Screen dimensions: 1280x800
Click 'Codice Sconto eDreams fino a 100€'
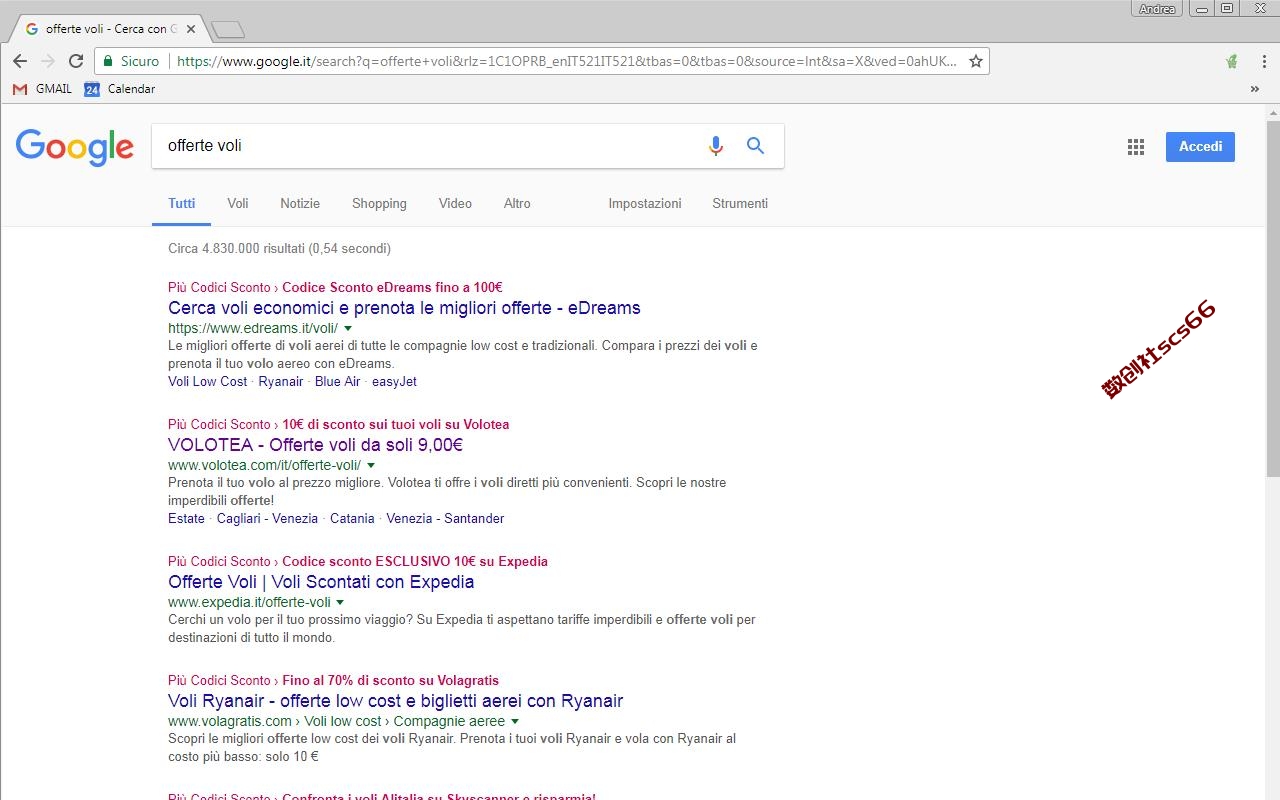coord(392,287)
